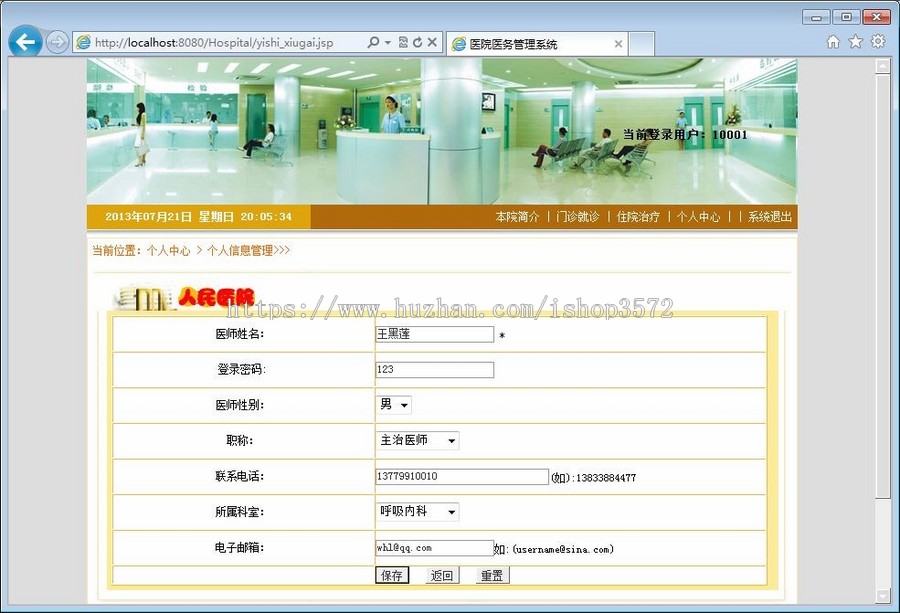
Task: Click the hospital lobby banner image
Action: (x=442, y=131)
